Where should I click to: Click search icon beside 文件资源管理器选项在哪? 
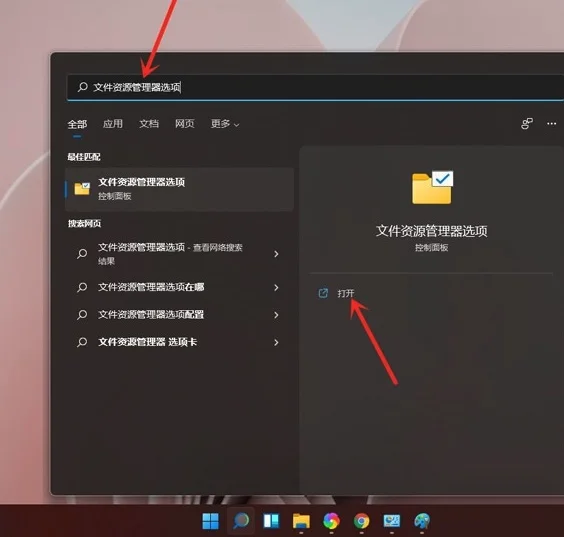tap(82, 287)
